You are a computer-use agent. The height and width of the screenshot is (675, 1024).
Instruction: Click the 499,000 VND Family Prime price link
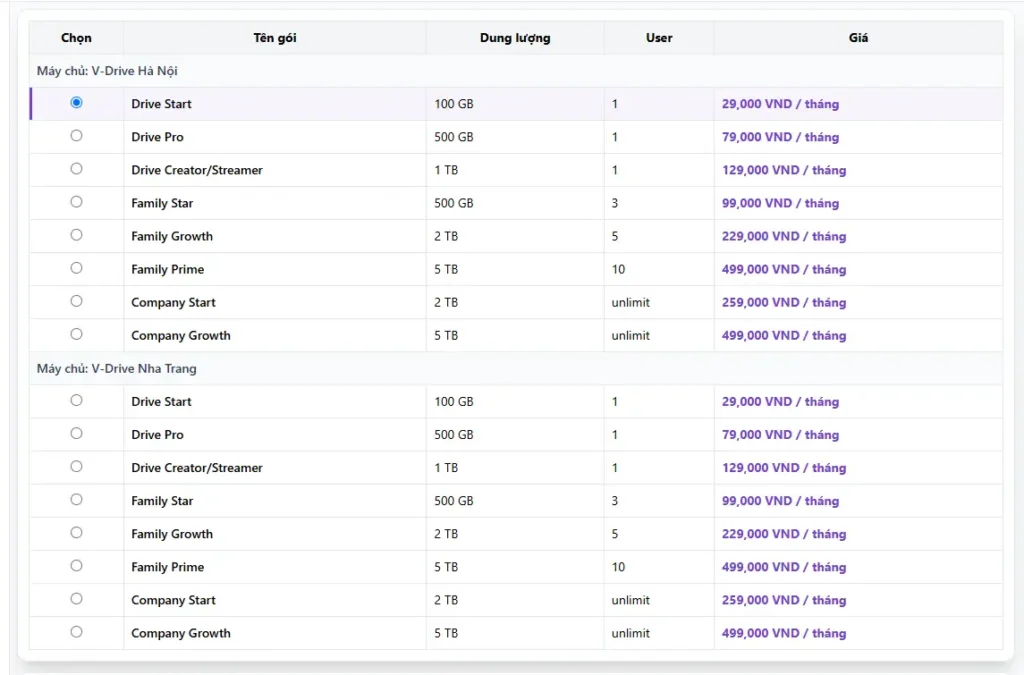(783, 269)
